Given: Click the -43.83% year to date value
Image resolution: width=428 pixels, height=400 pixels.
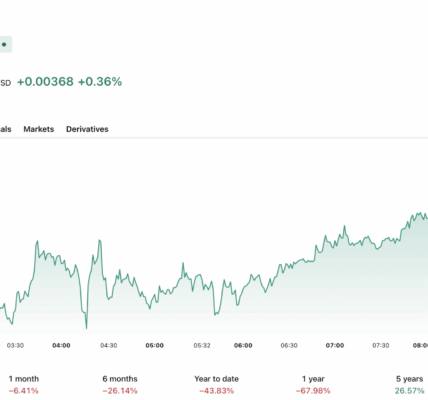Looking at the screenshot, I should click(x=216, y=390).
